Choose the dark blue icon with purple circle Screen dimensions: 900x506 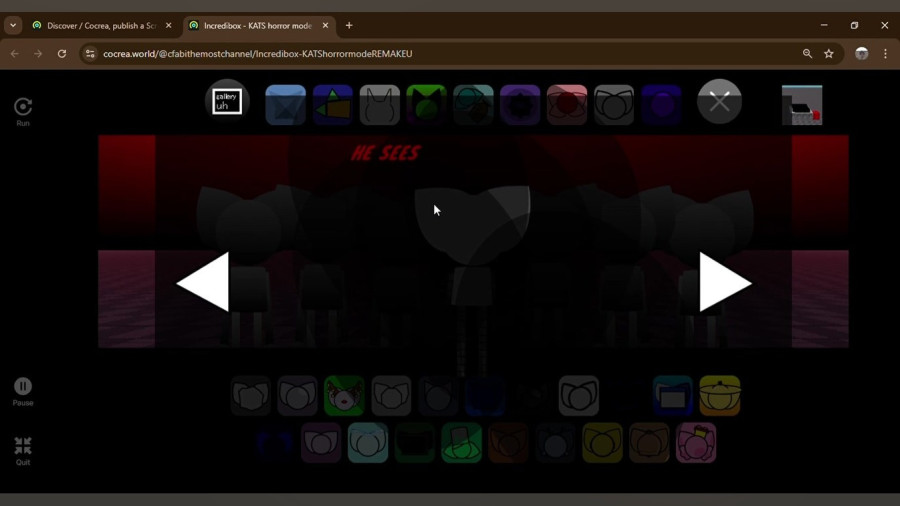point(661,105)
